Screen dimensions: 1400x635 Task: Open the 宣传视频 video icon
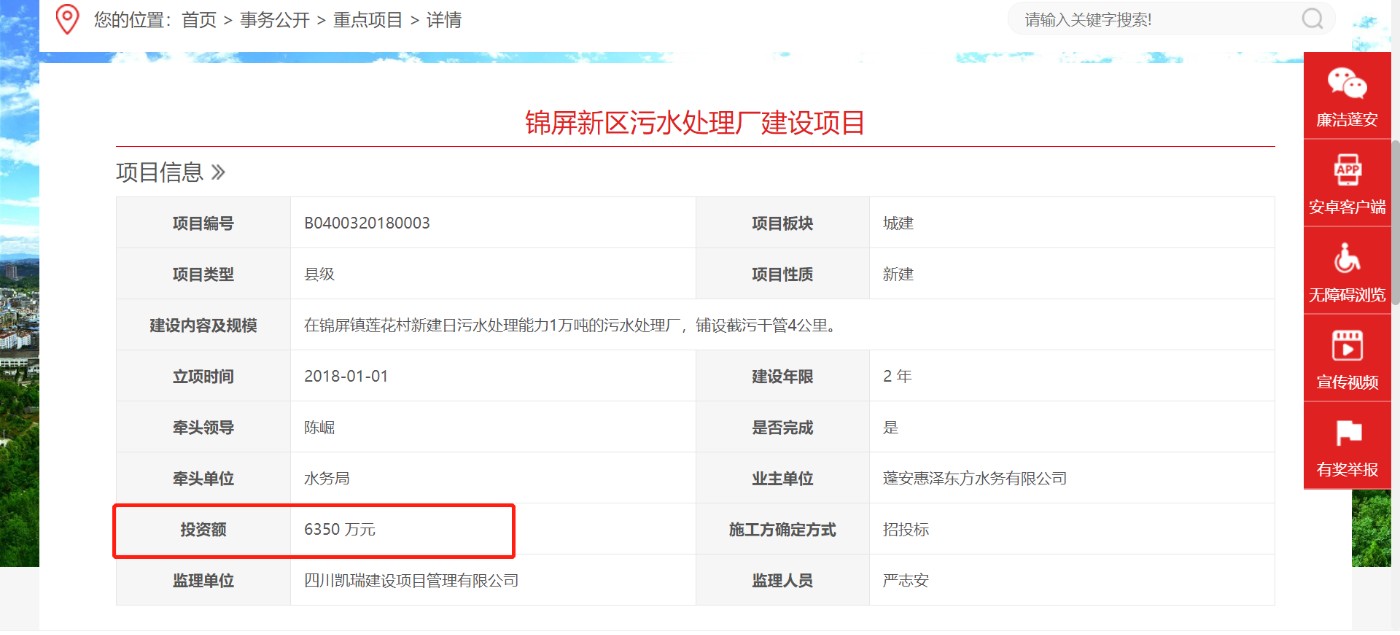1347,347
